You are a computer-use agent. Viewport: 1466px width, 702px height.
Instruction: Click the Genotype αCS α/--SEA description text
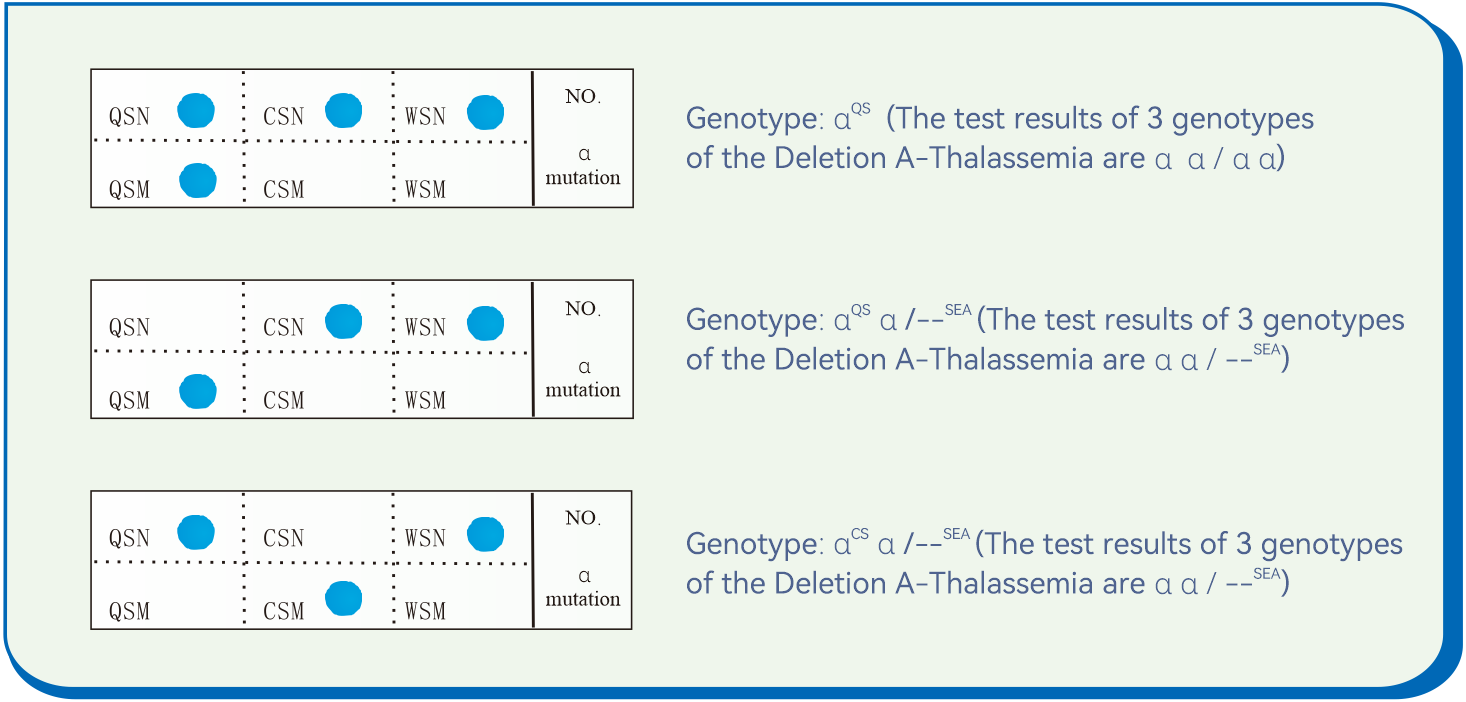pyautogui.click(x=1044, y=563)
